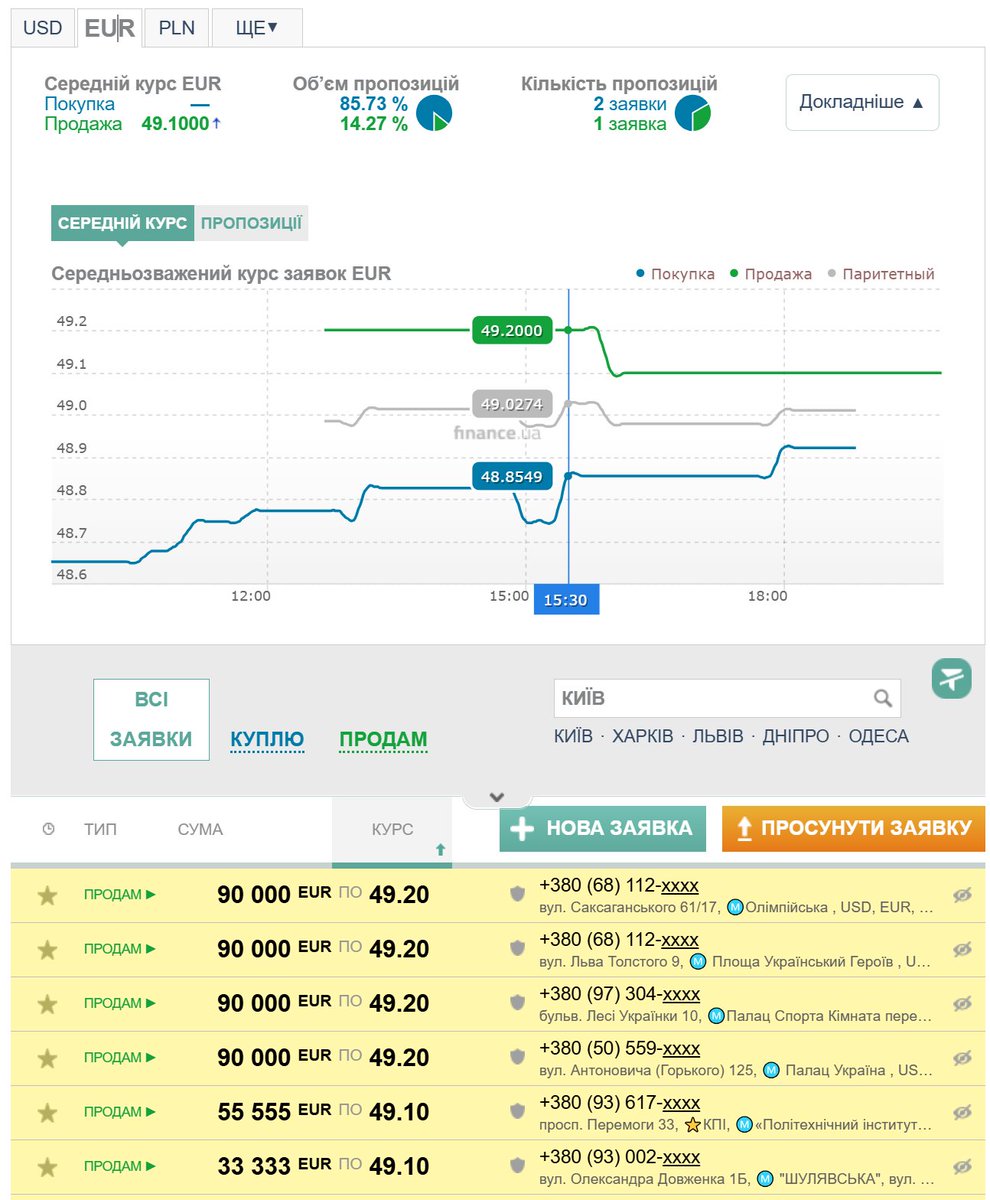Collapse details with Докладніше button
The width and height of the screenshot is (990, 1200).
862,102
